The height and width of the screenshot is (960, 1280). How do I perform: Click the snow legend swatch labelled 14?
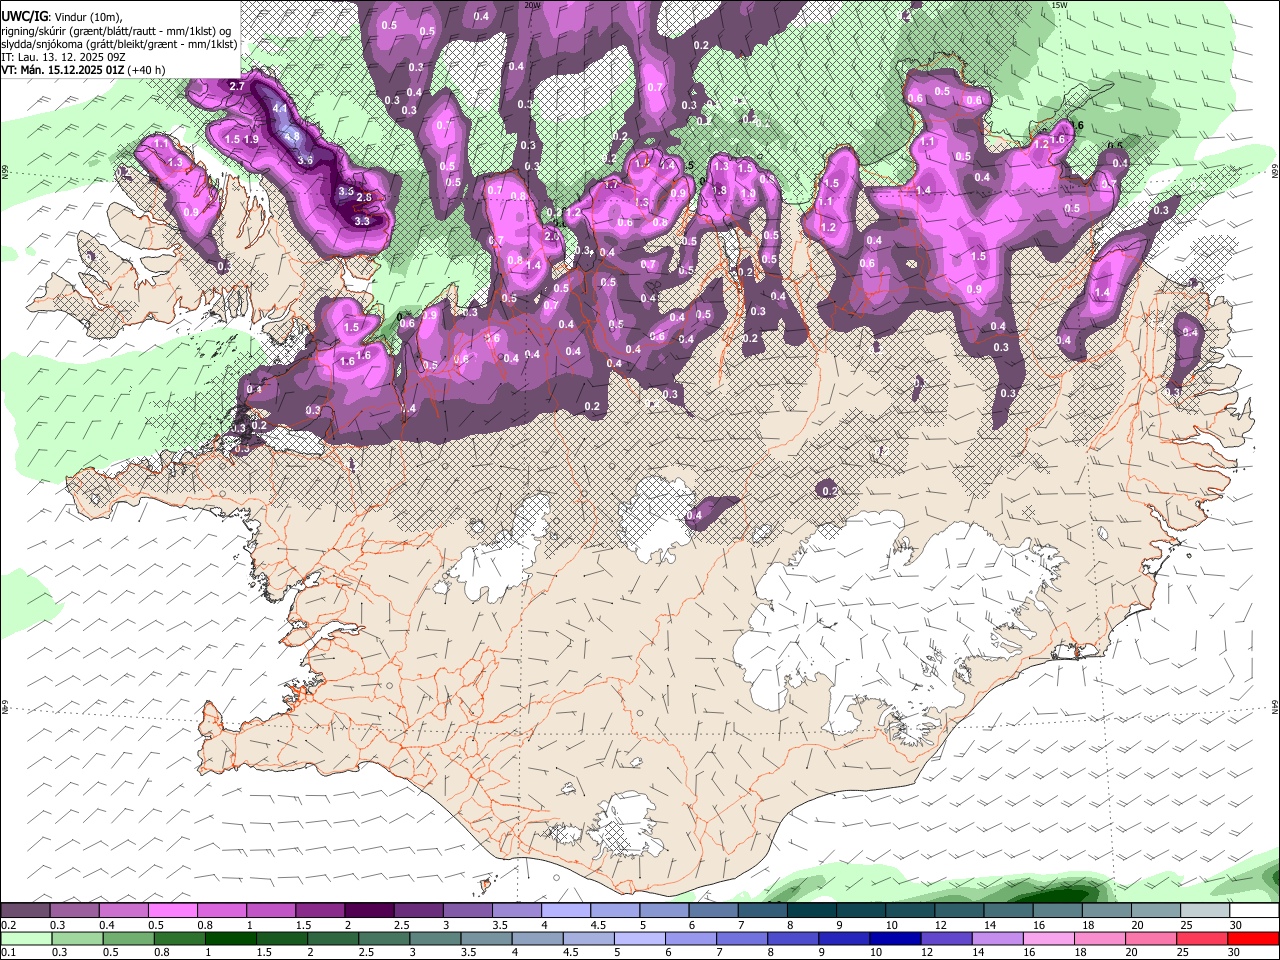tap(1009, 911)
